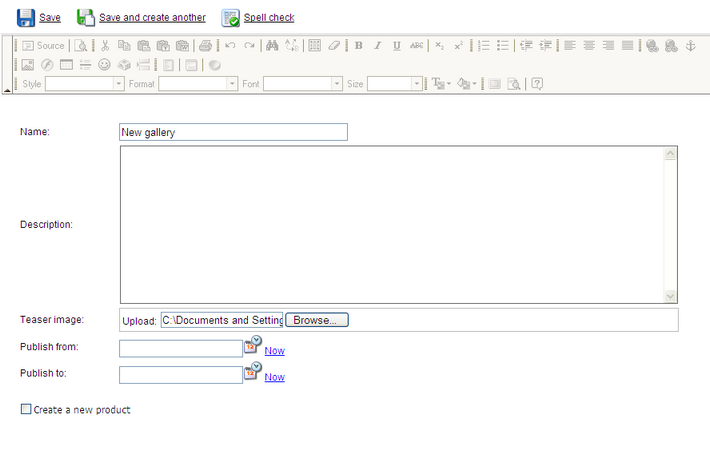Toggle Italic formatting
Image resolution: width=710 pixels, height=463 pixels.
pyautogui.click(x=378, y=46)
